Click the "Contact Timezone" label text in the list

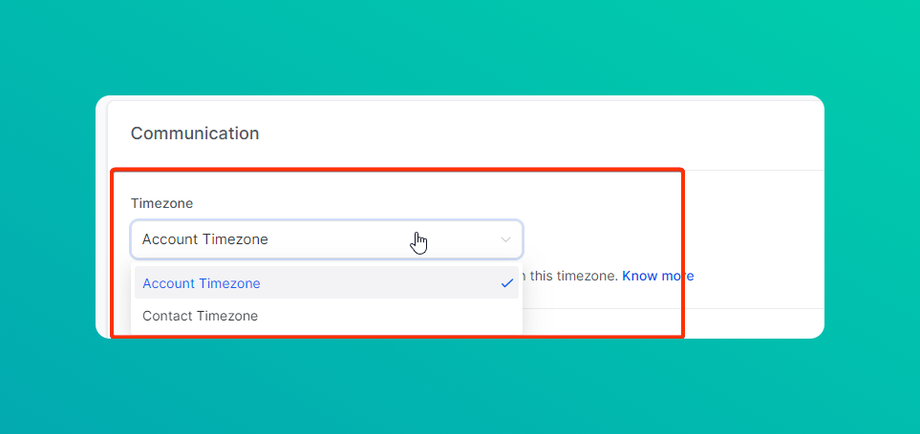pyautogui.click(x=200, y=316)
